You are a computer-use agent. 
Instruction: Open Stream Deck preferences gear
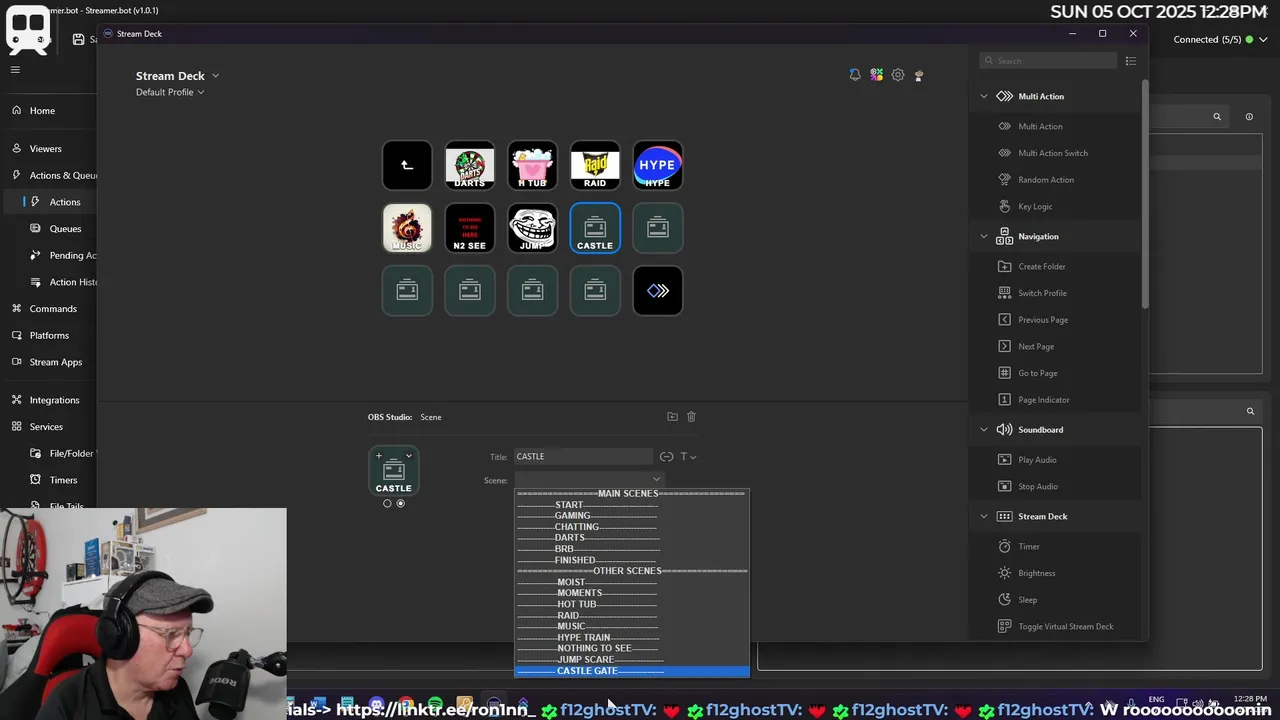tap(898, 75)
